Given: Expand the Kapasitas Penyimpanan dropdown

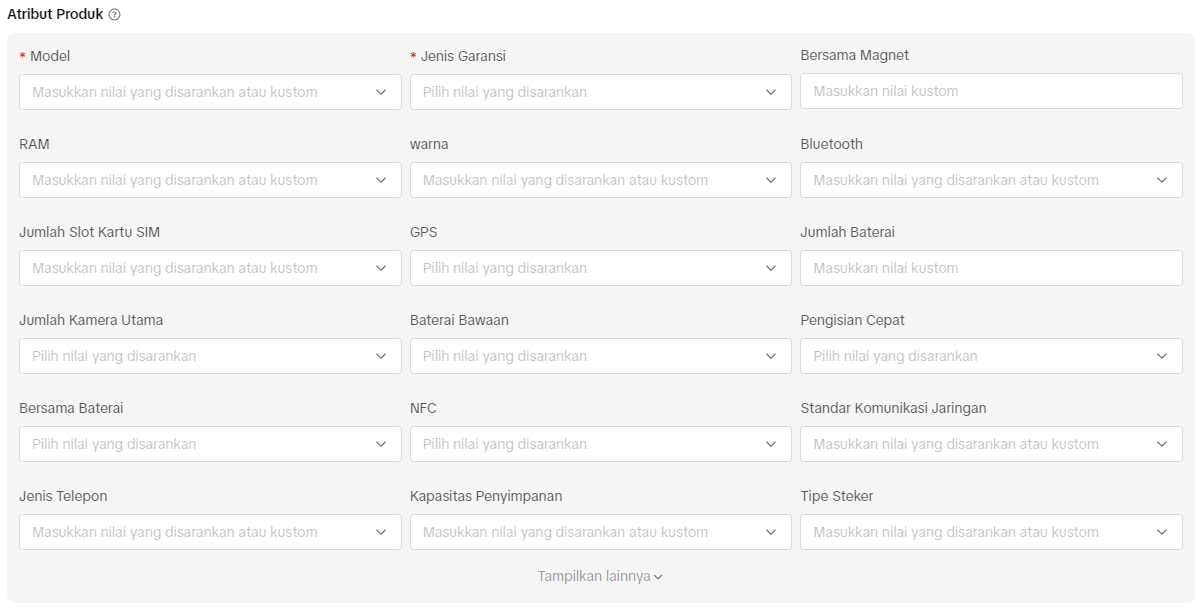Looking at the screenshot, I should coord(600,532).
